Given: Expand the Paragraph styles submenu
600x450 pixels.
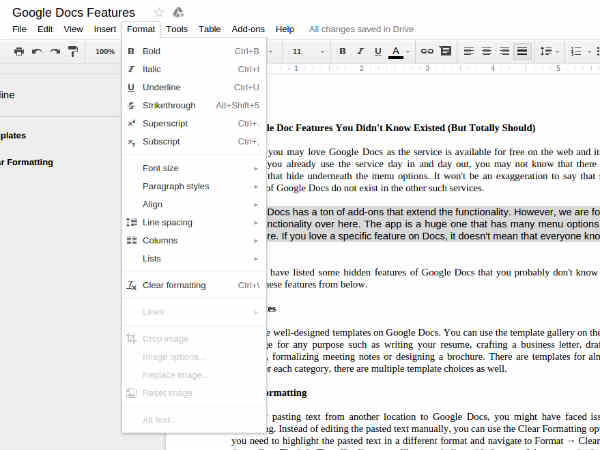Looking at the screenshot, I should pos(175,186).
